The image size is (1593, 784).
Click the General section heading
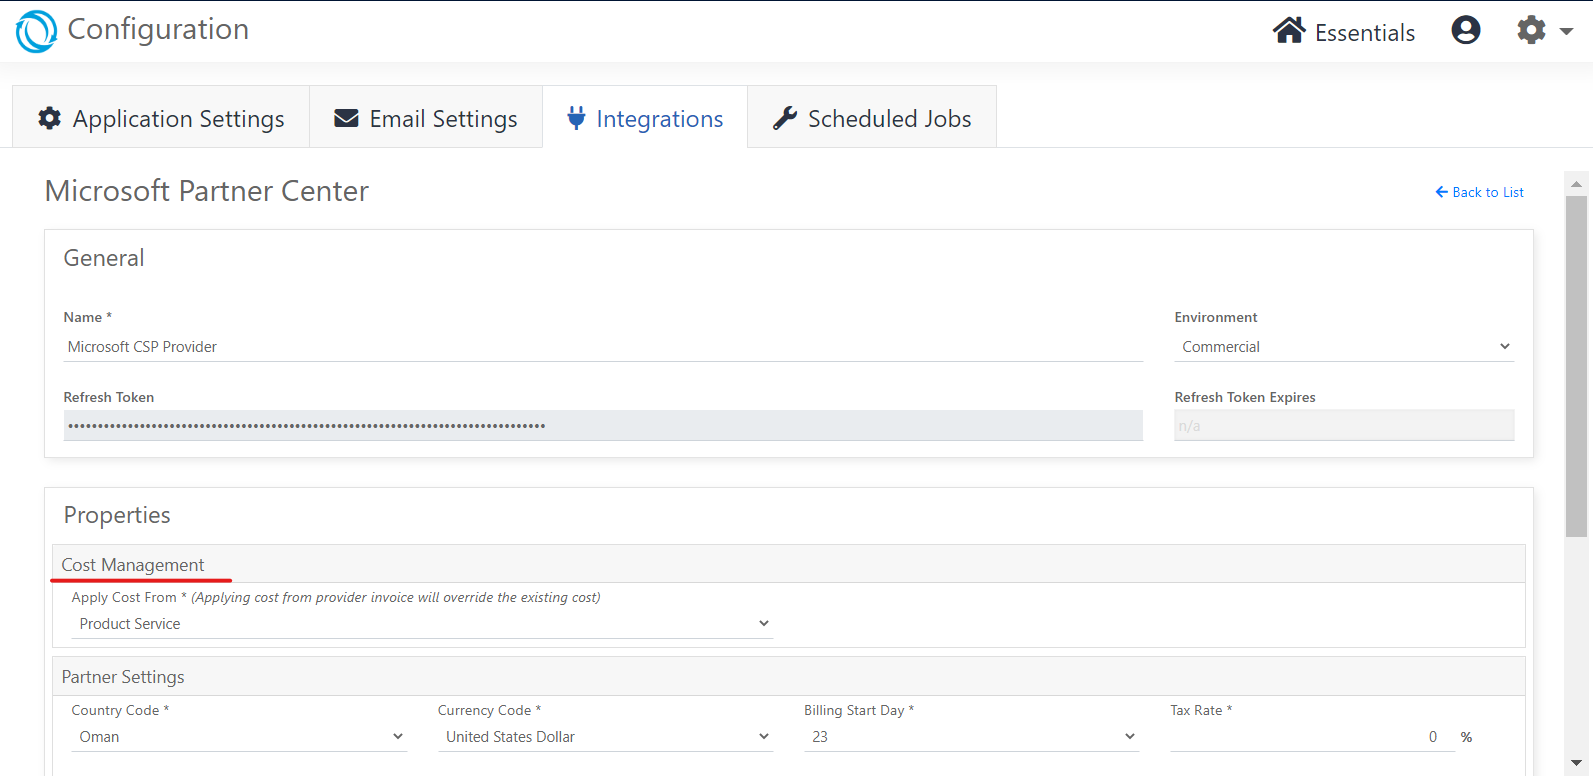104,258
